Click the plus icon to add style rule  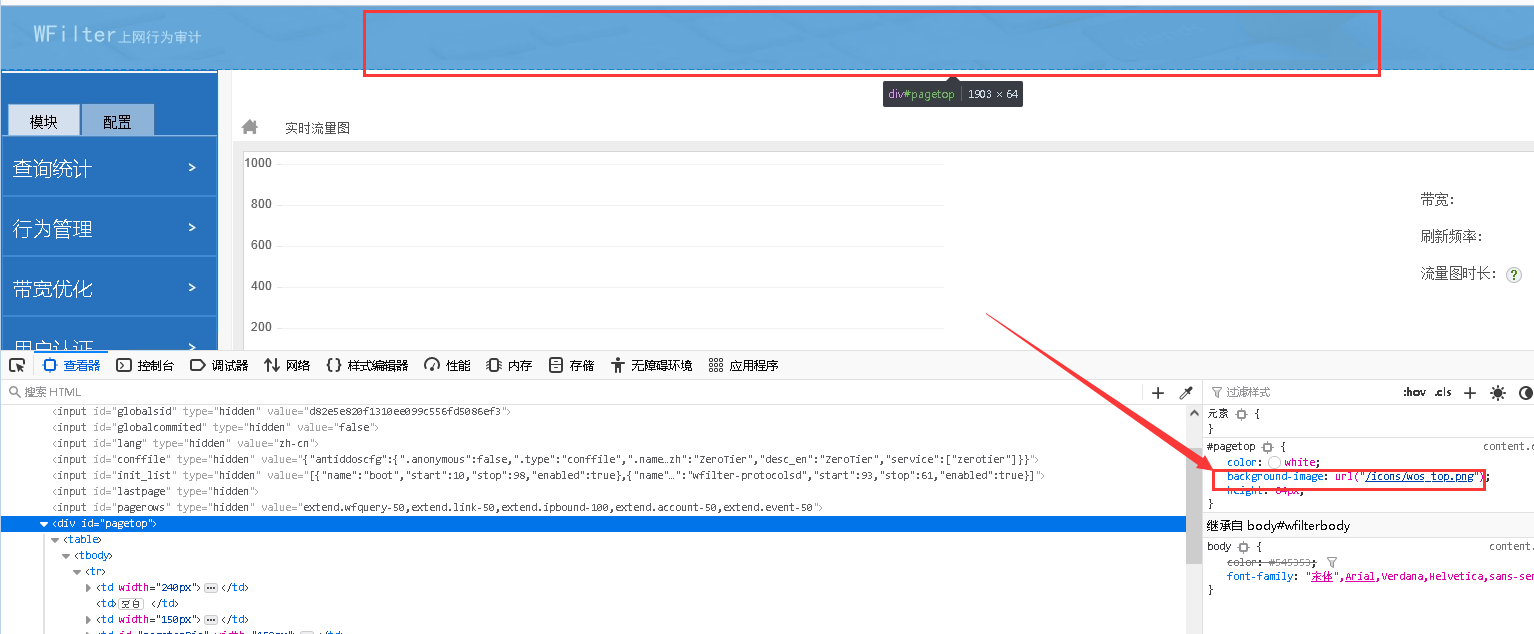point(1470,393)
